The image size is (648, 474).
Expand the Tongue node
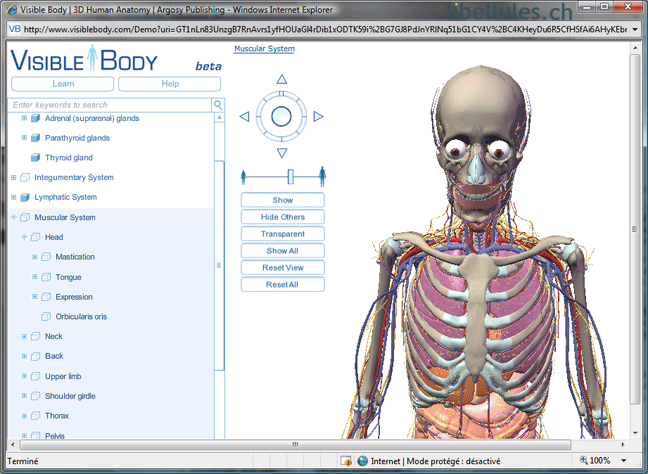[x=35, y=276]
